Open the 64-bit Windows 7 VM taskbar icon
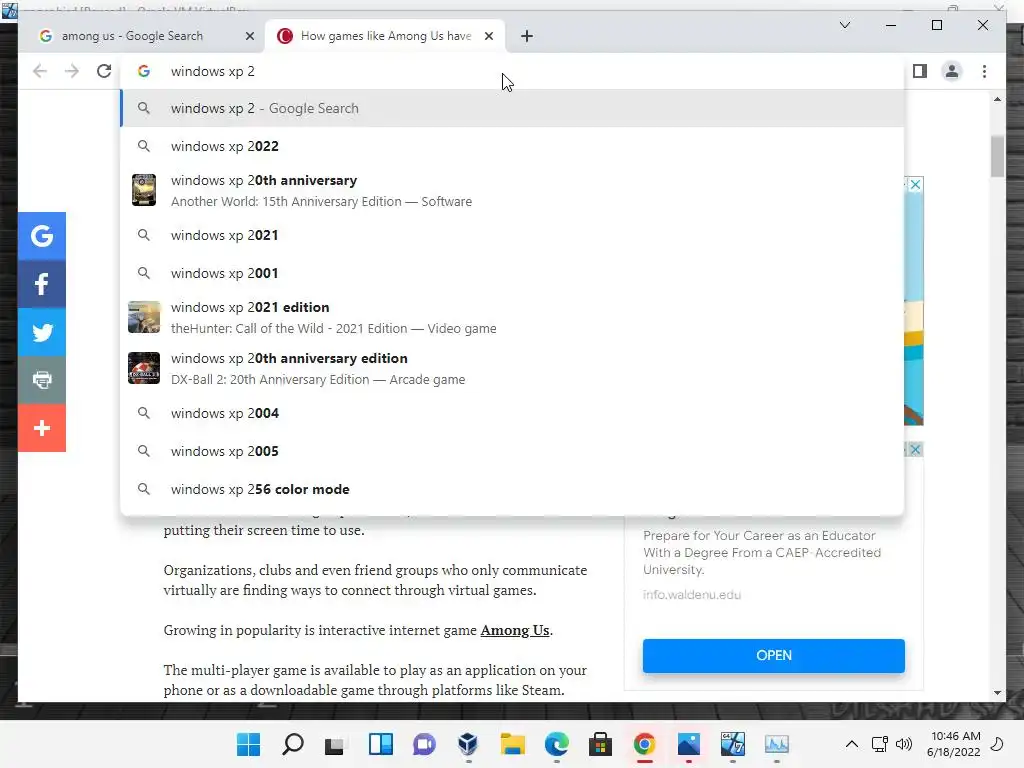The image size is (1024, 768). tap(733, 744)
